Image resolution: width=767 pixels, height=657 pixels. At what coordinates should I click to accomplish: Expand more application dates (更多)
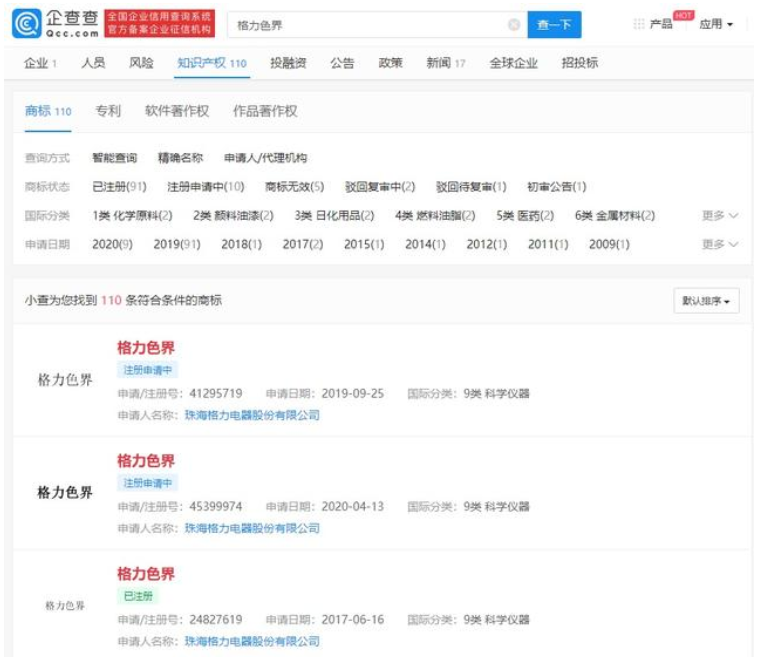pos(720,244)
